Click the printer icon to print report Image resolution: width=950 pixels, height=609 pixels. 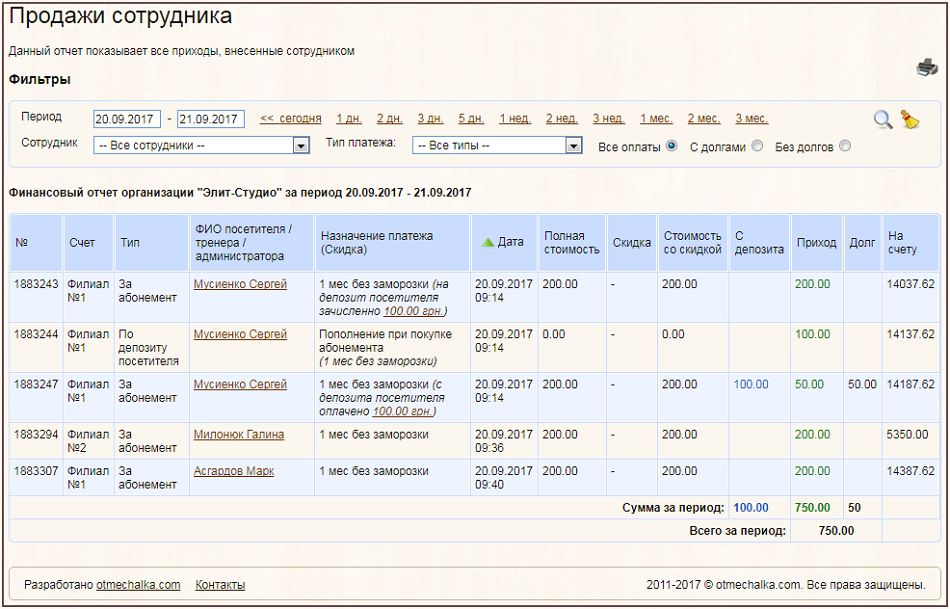point(927,68)
